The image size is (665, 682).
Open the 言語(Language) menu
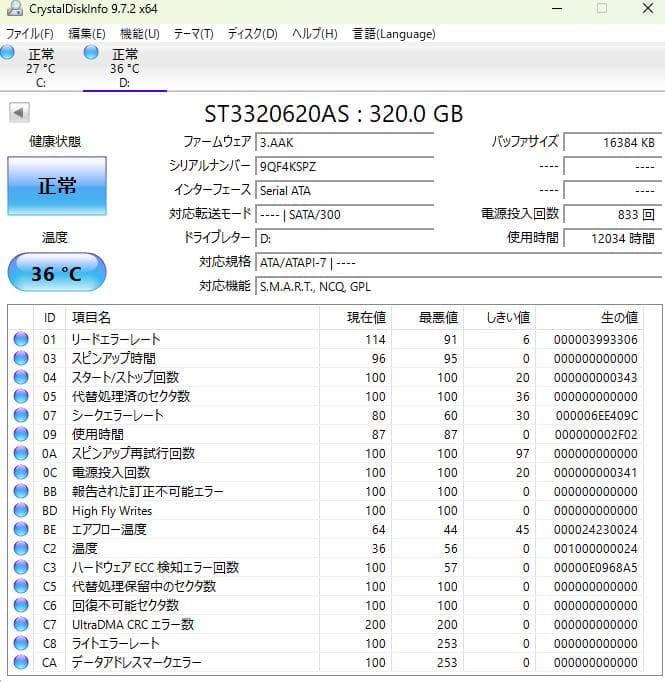coord(394,34)
